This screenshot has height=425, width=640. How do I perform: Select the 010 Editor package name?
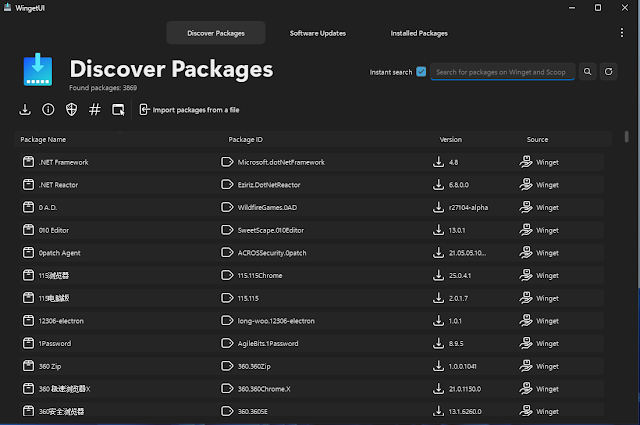pos(53,230)
